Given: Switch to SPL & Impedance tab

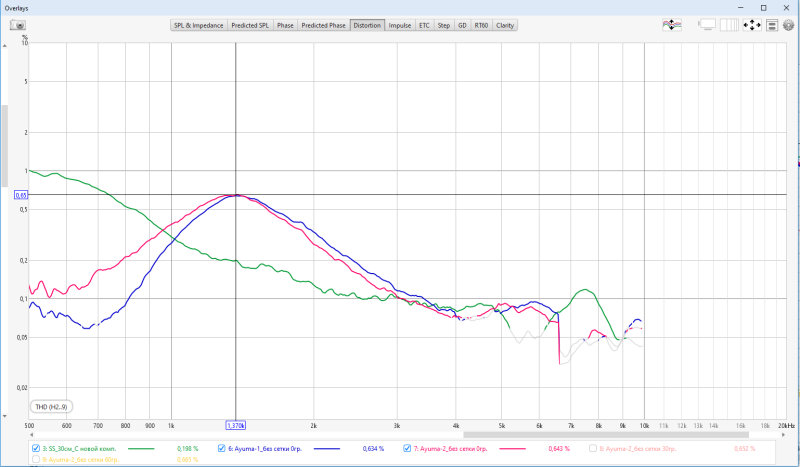Looking at the screenshot, I should pos(198,25).
